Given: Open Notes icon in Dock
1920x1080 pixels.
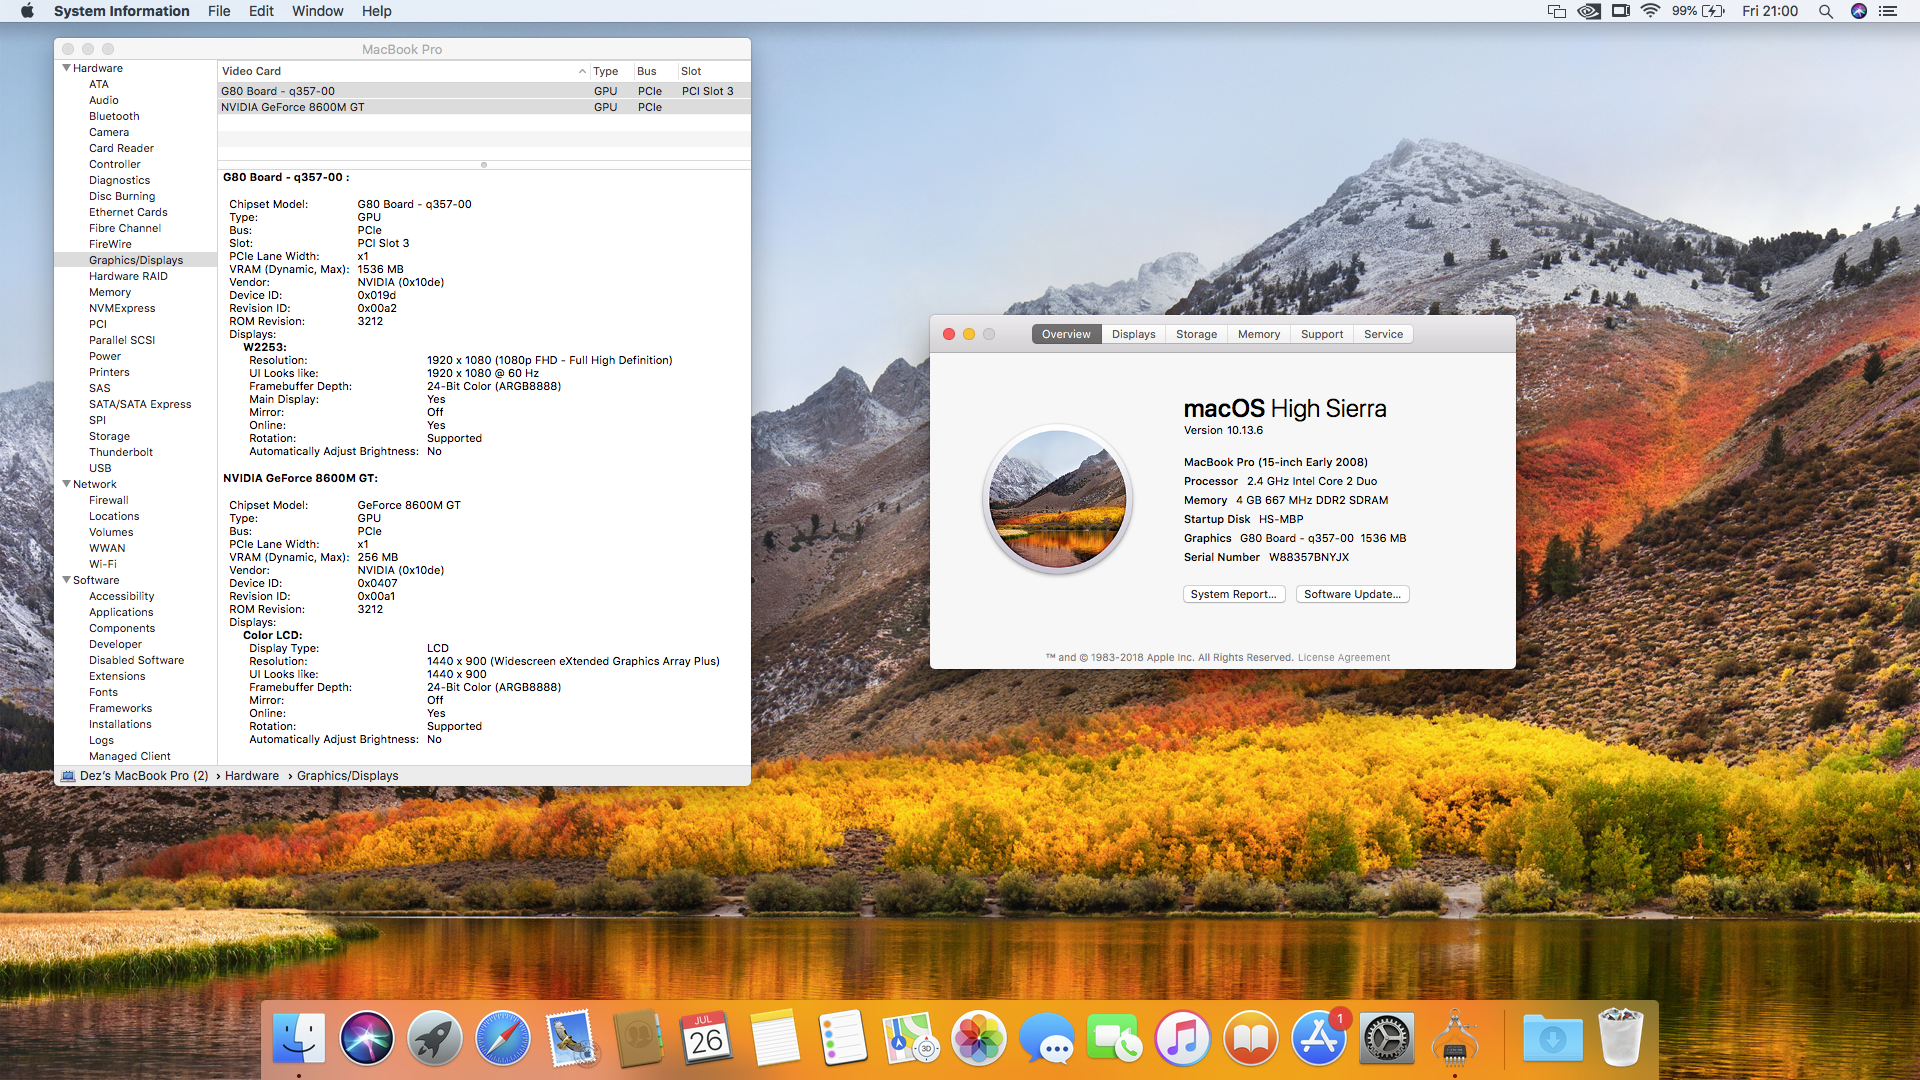Looking at the screenshot, I should (775, 1039).
